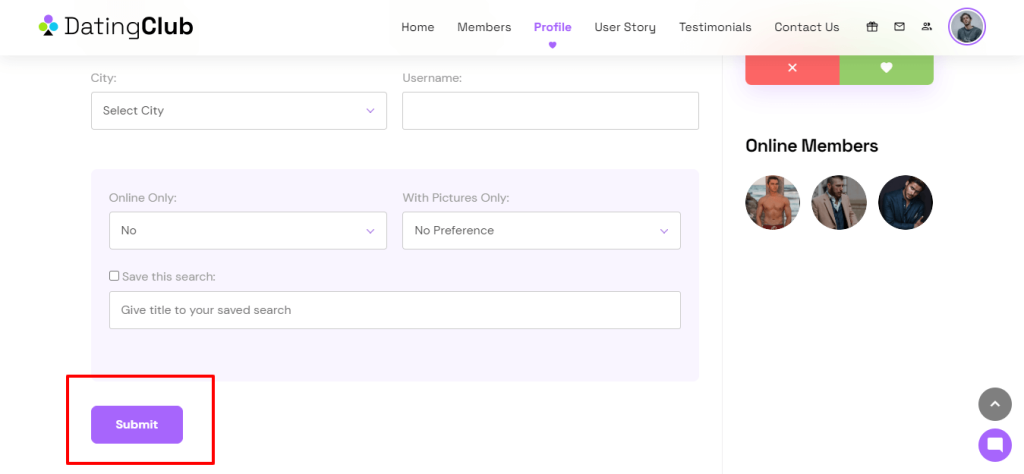
Task: Open the Testimonials menu item
Action: click(x=715, y=27)
